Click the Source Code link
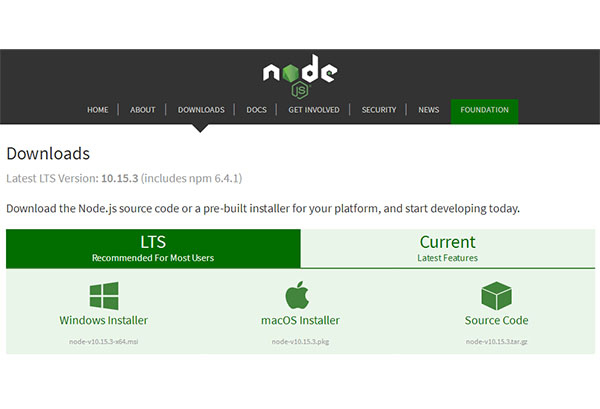The image size is (600, 409). point(496,320)
